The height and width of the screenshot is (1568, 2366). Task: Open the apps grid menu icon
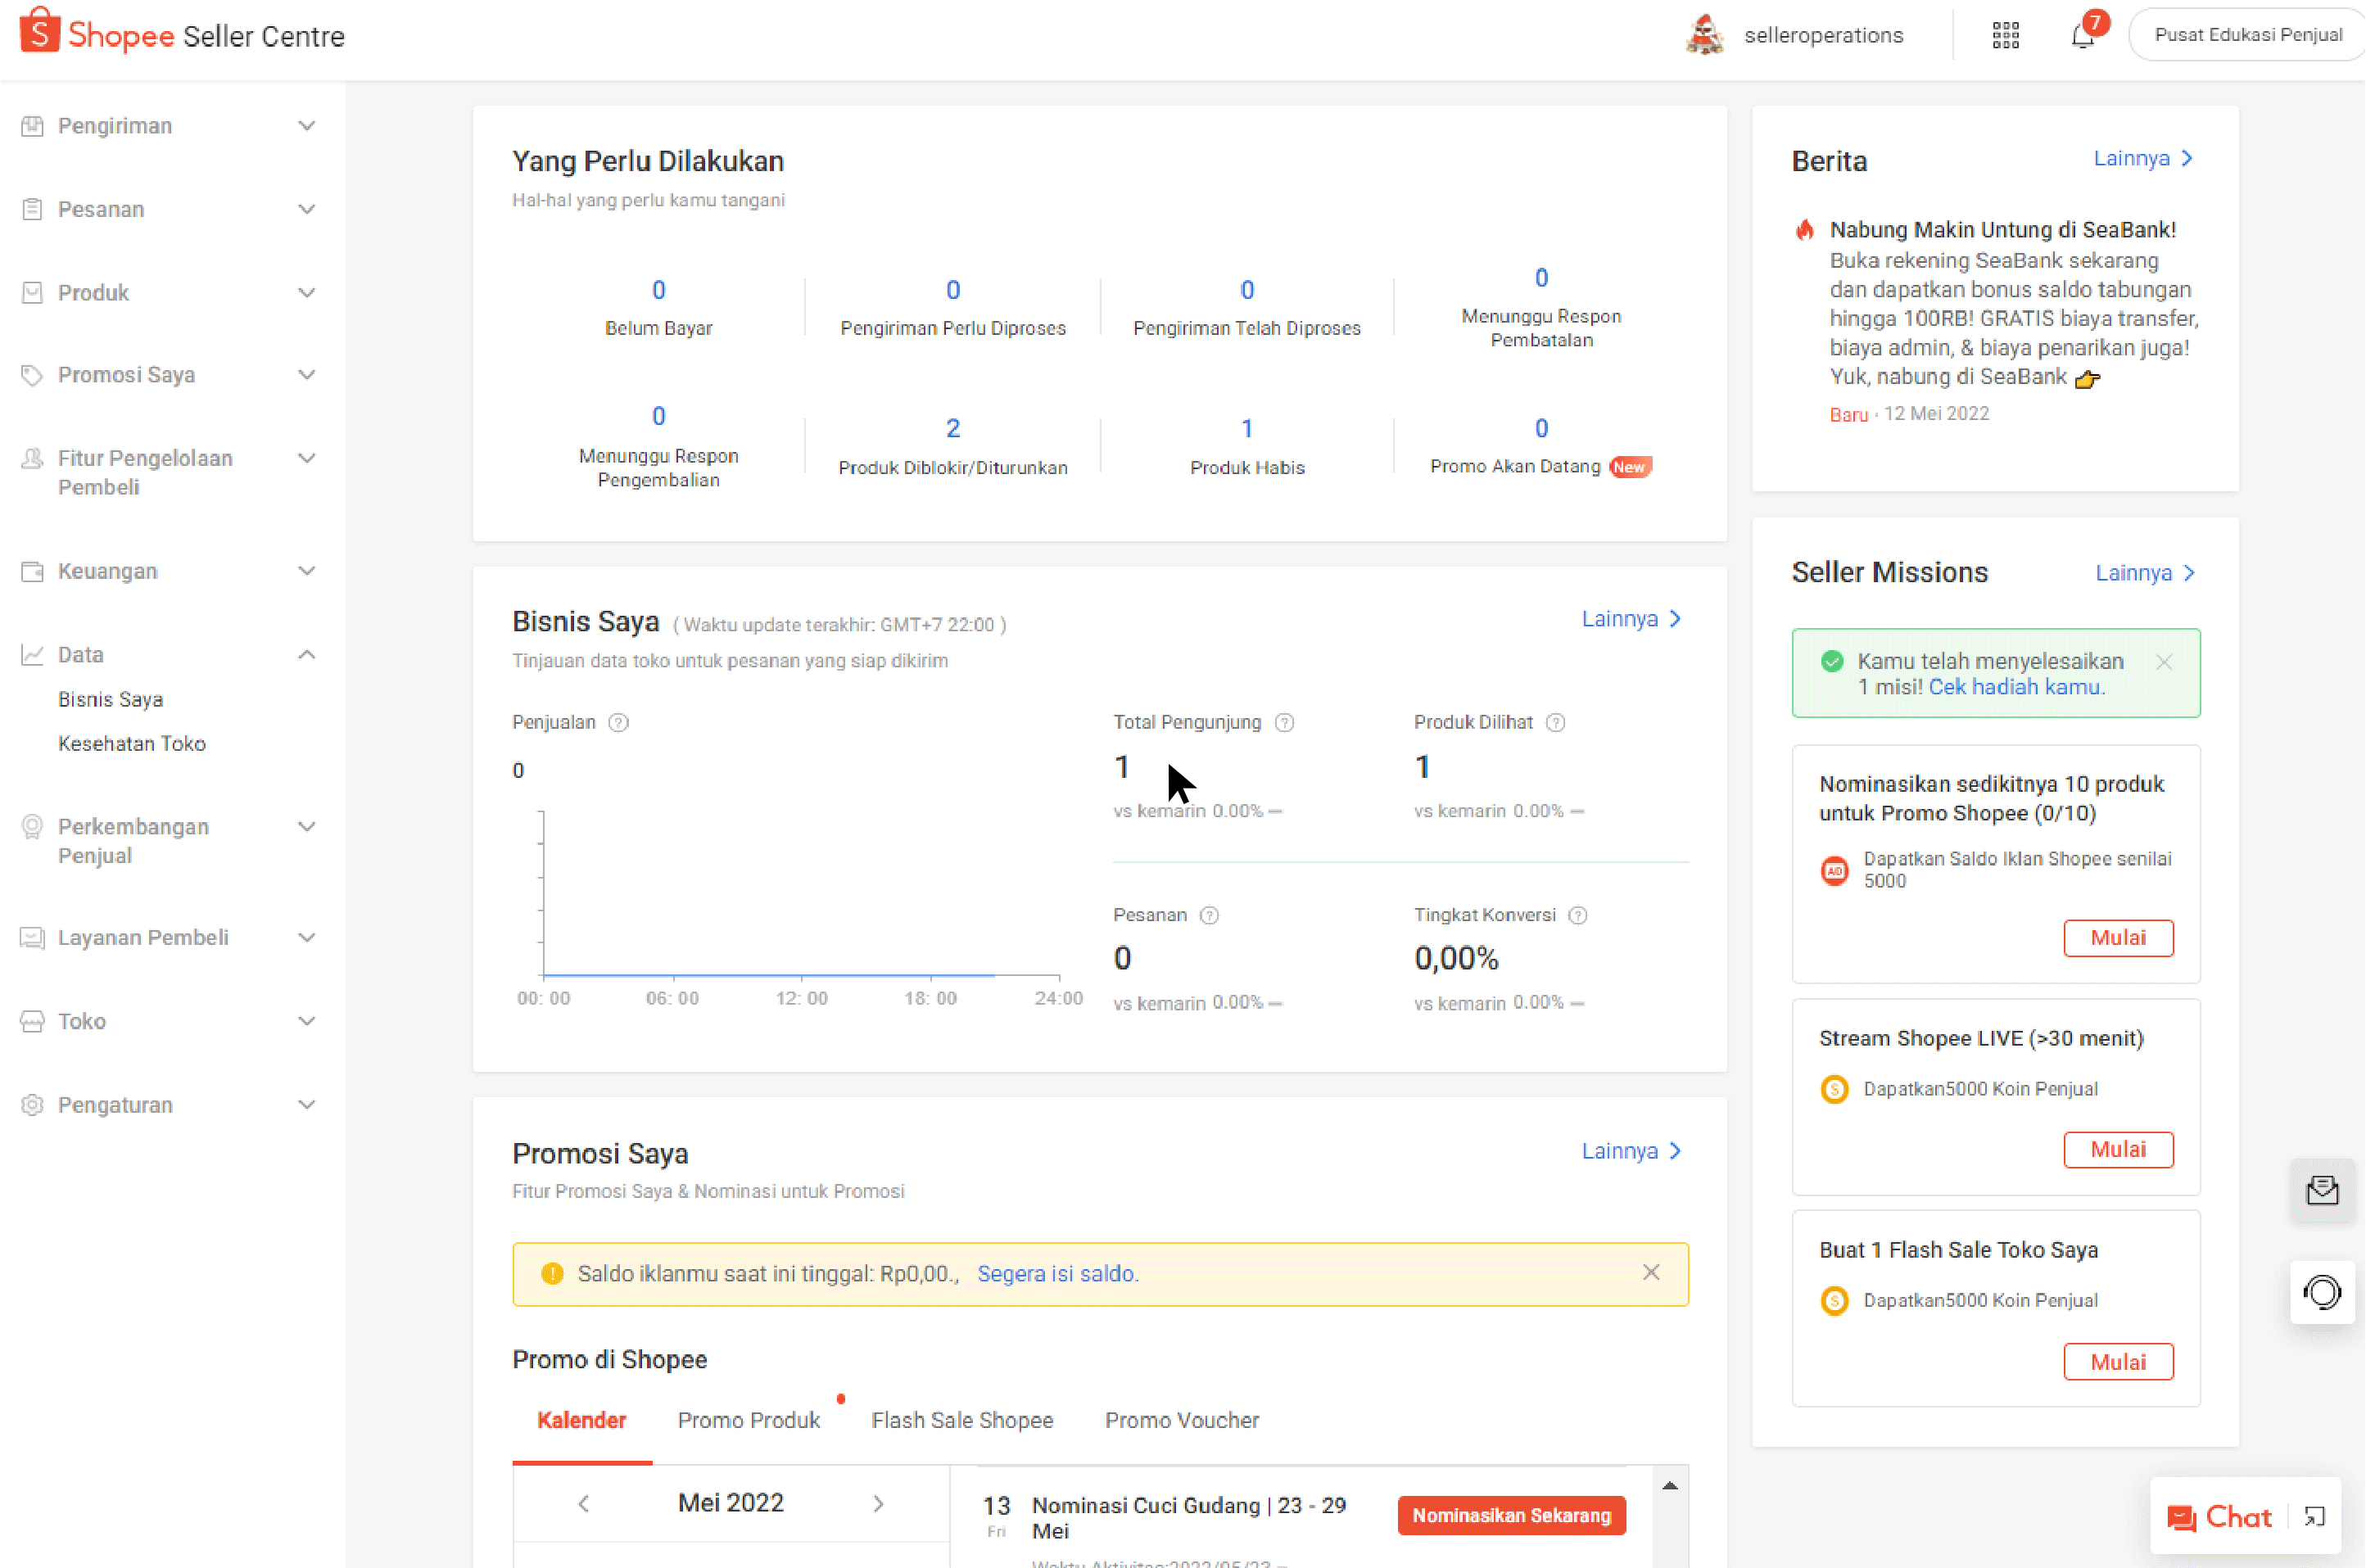(2005, 36)
